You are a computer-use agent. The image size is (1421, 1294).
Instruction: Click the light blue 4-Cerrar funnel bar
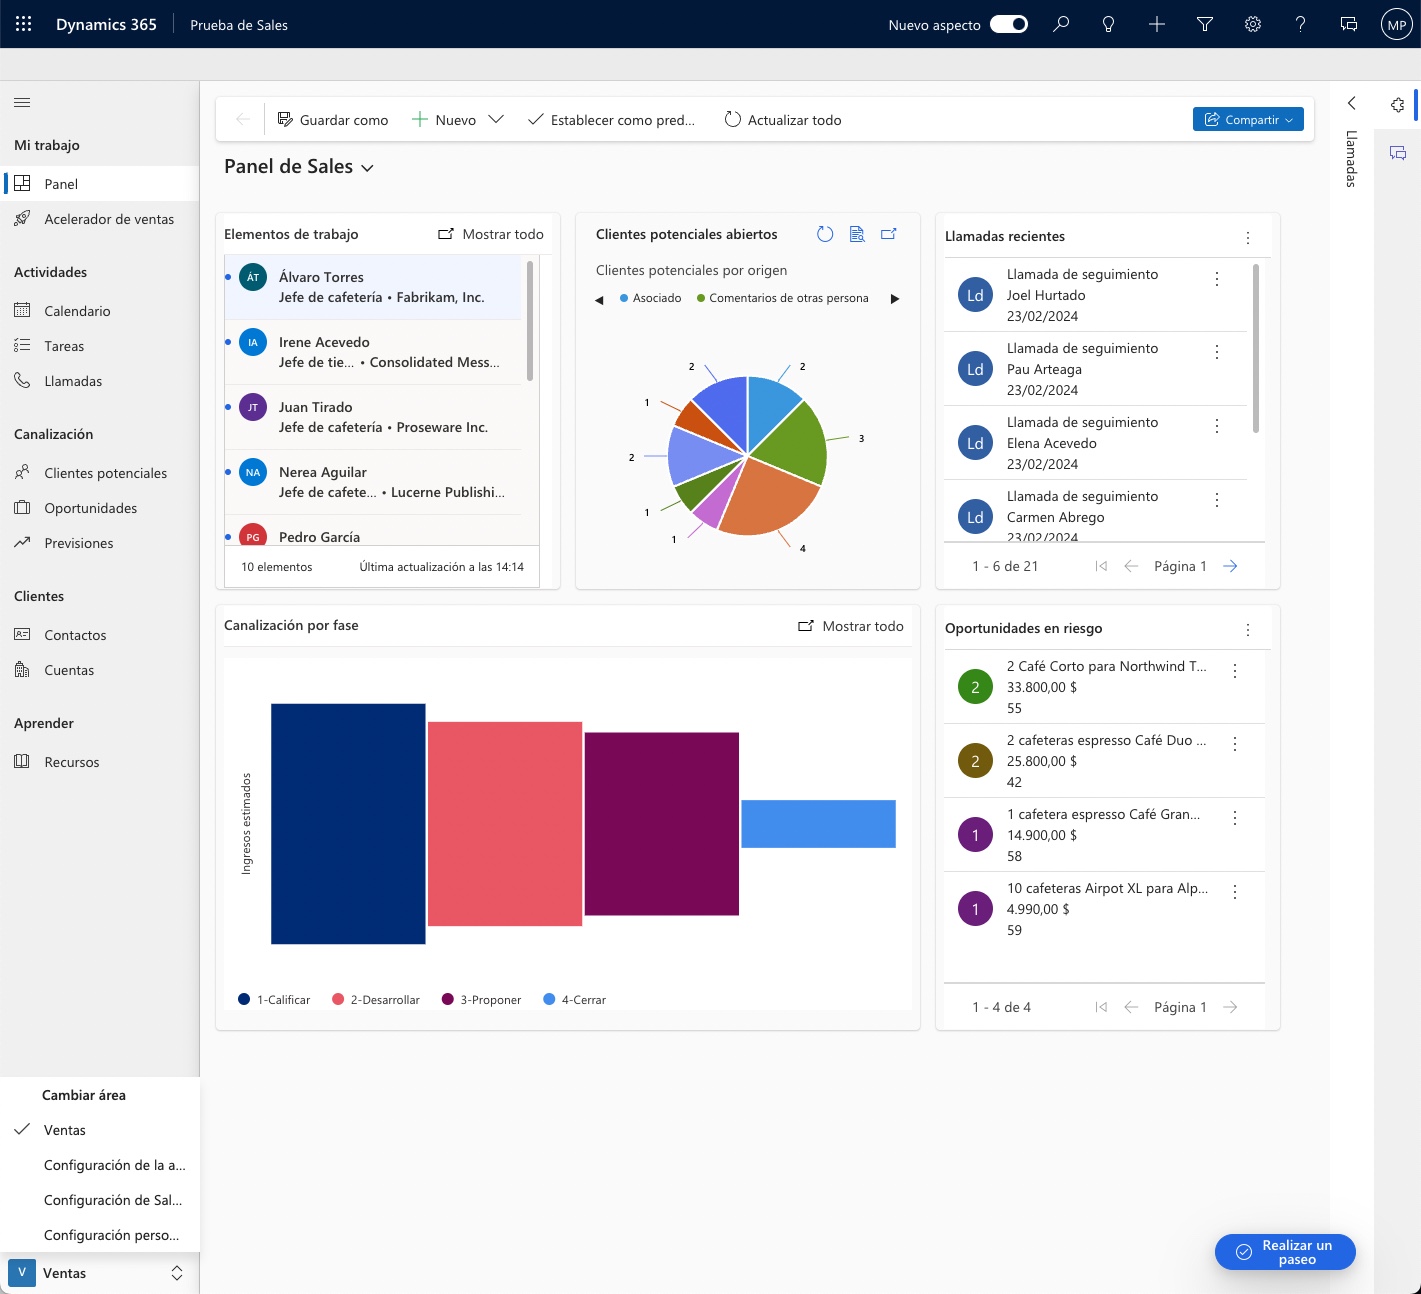[818, 824]
